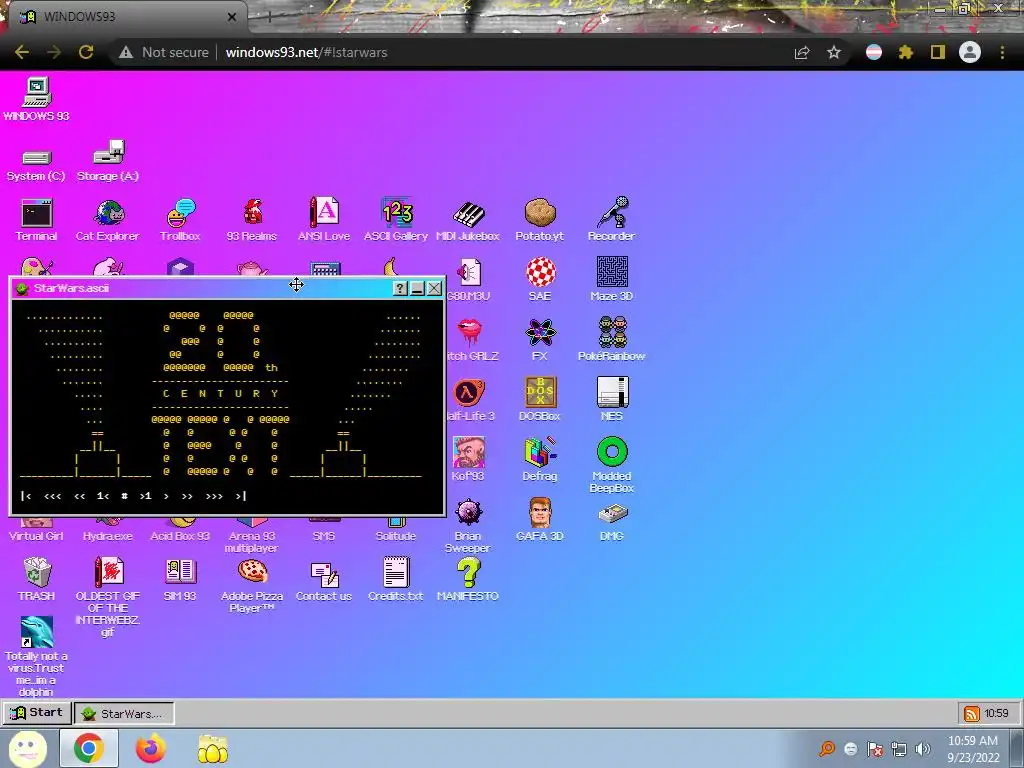1024x768 pixels.
Task: Open the G80.M3U audio file icon
Action: 469,272
